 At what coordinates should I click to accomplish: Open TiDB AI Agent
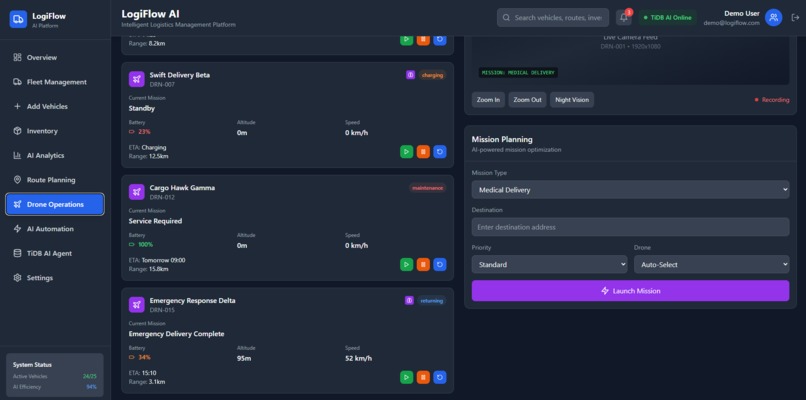pyautogui.click(x=55, y=253)
